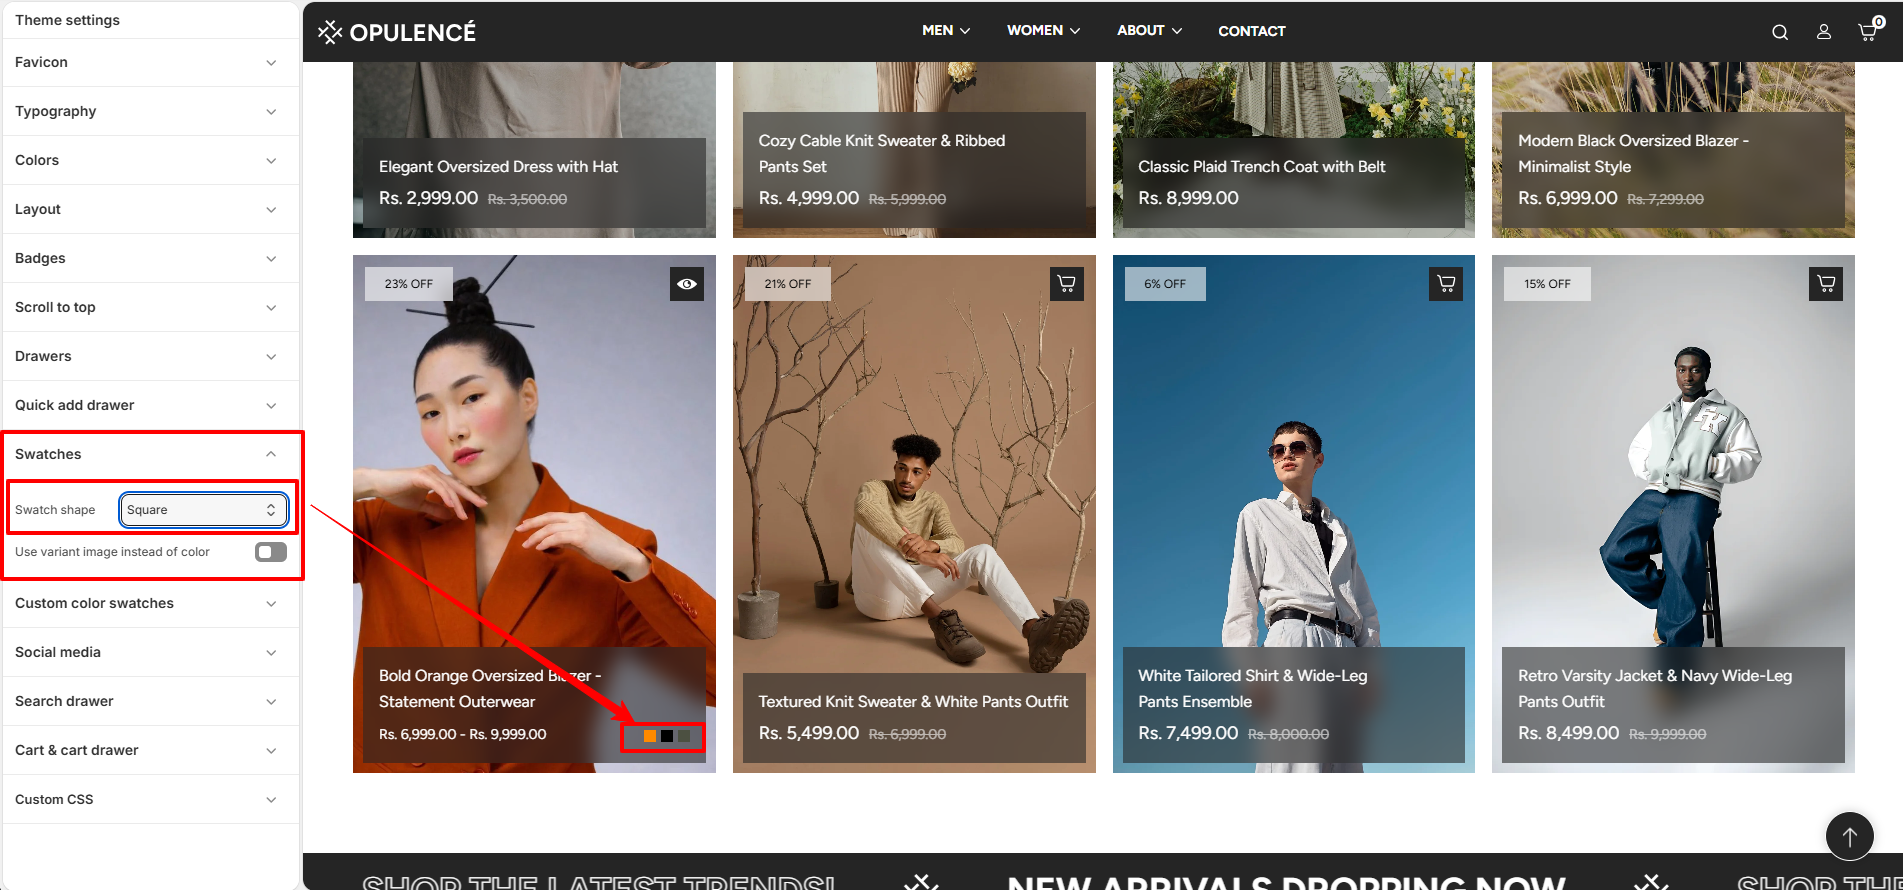Expand the Search drawer section
This screenshot has width=1903, height=890.
[150, 701]
